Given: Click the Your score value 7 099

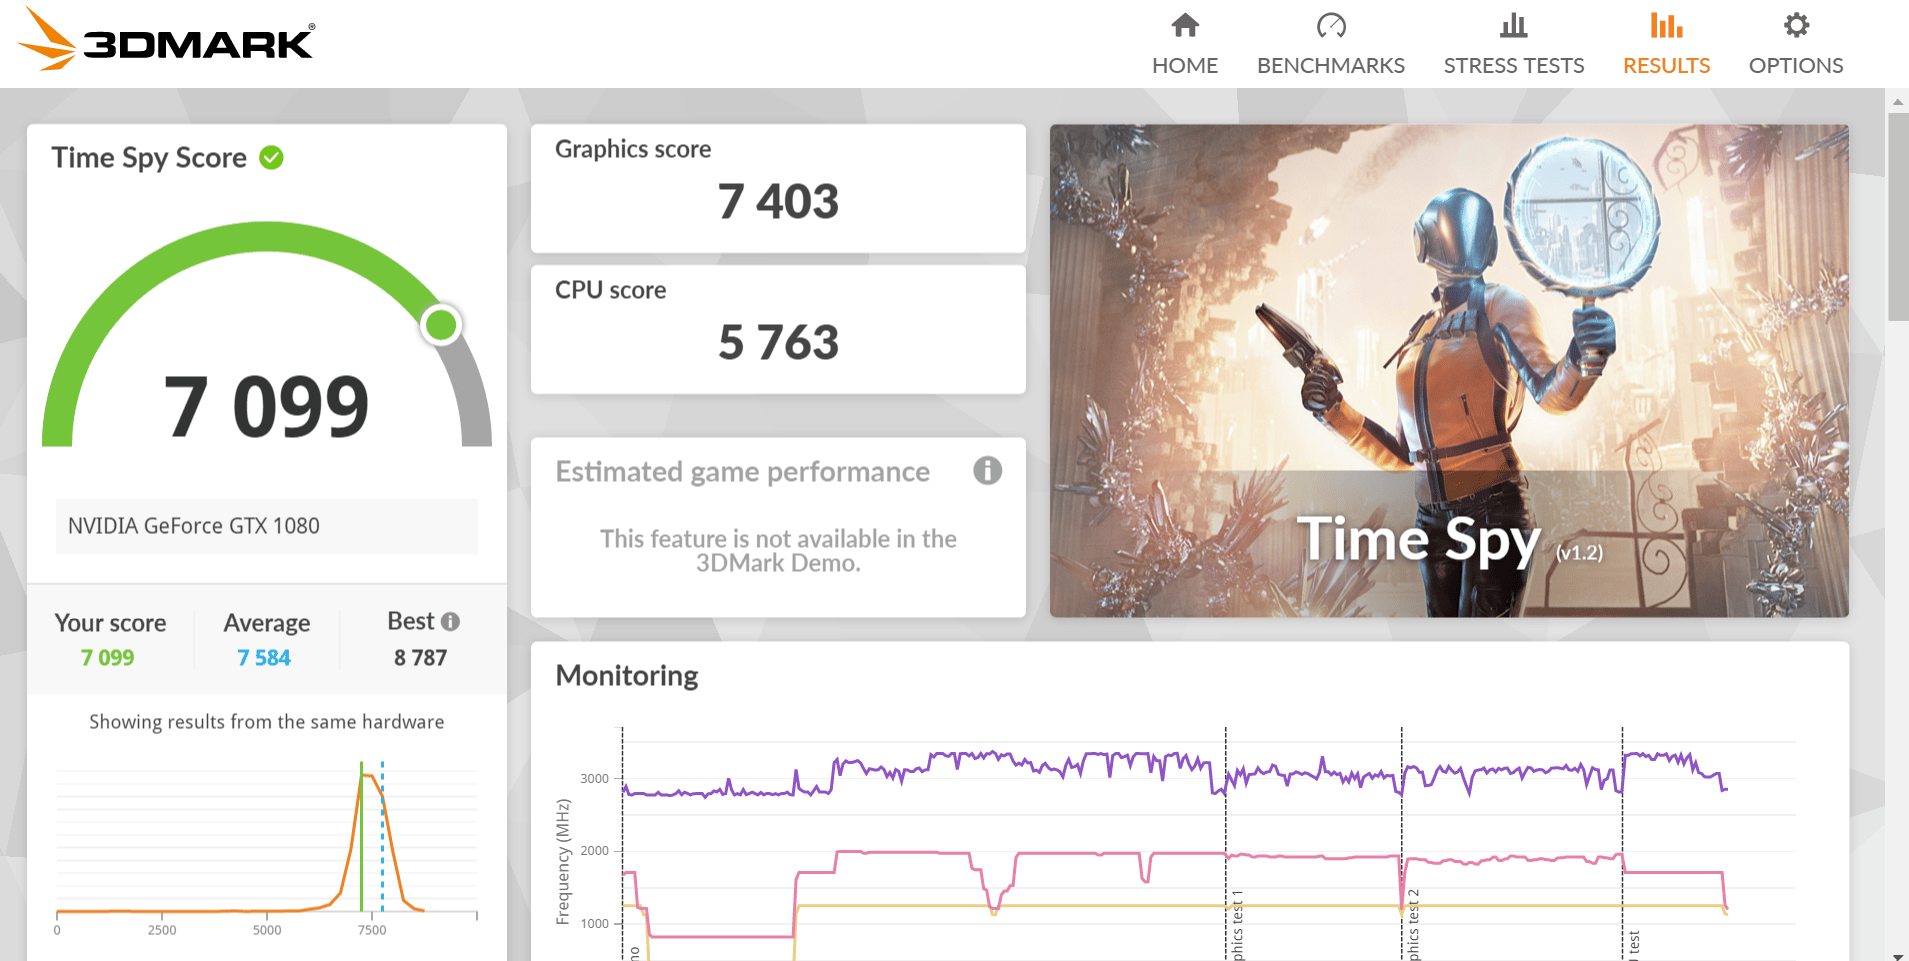Looking at the screenshot, I should click(108, 657).
